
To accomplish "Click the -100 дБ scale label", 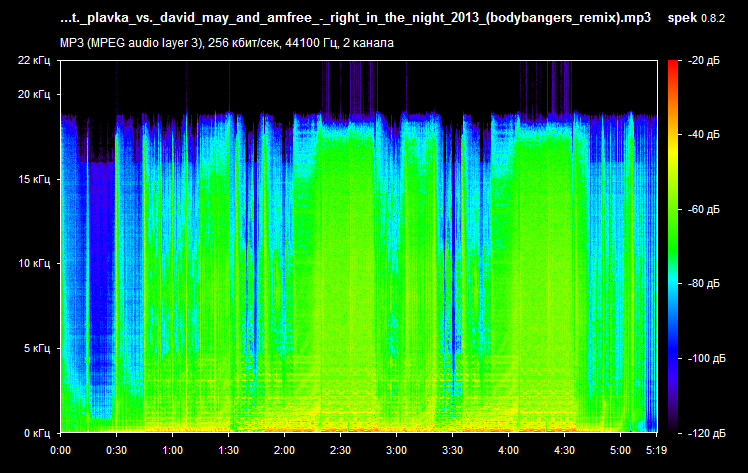I will point(706,358).
